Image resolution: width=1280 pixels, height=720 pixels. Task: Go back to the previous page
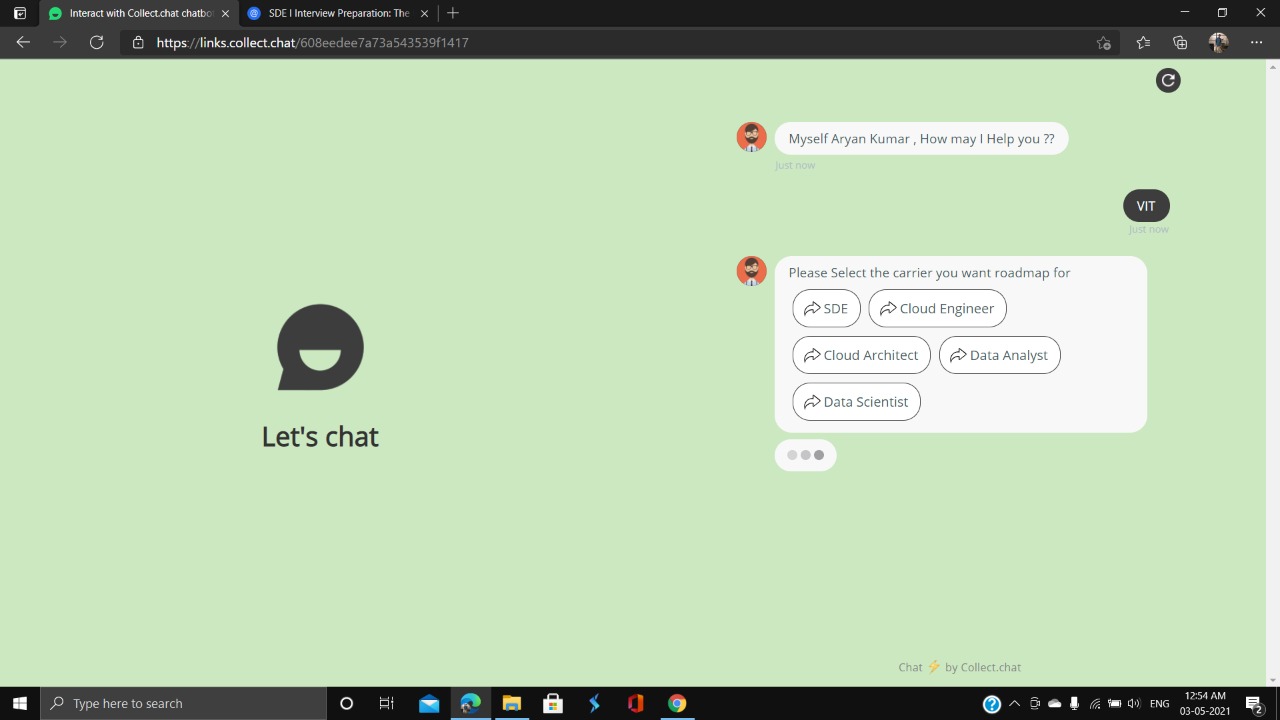(23, 42)
